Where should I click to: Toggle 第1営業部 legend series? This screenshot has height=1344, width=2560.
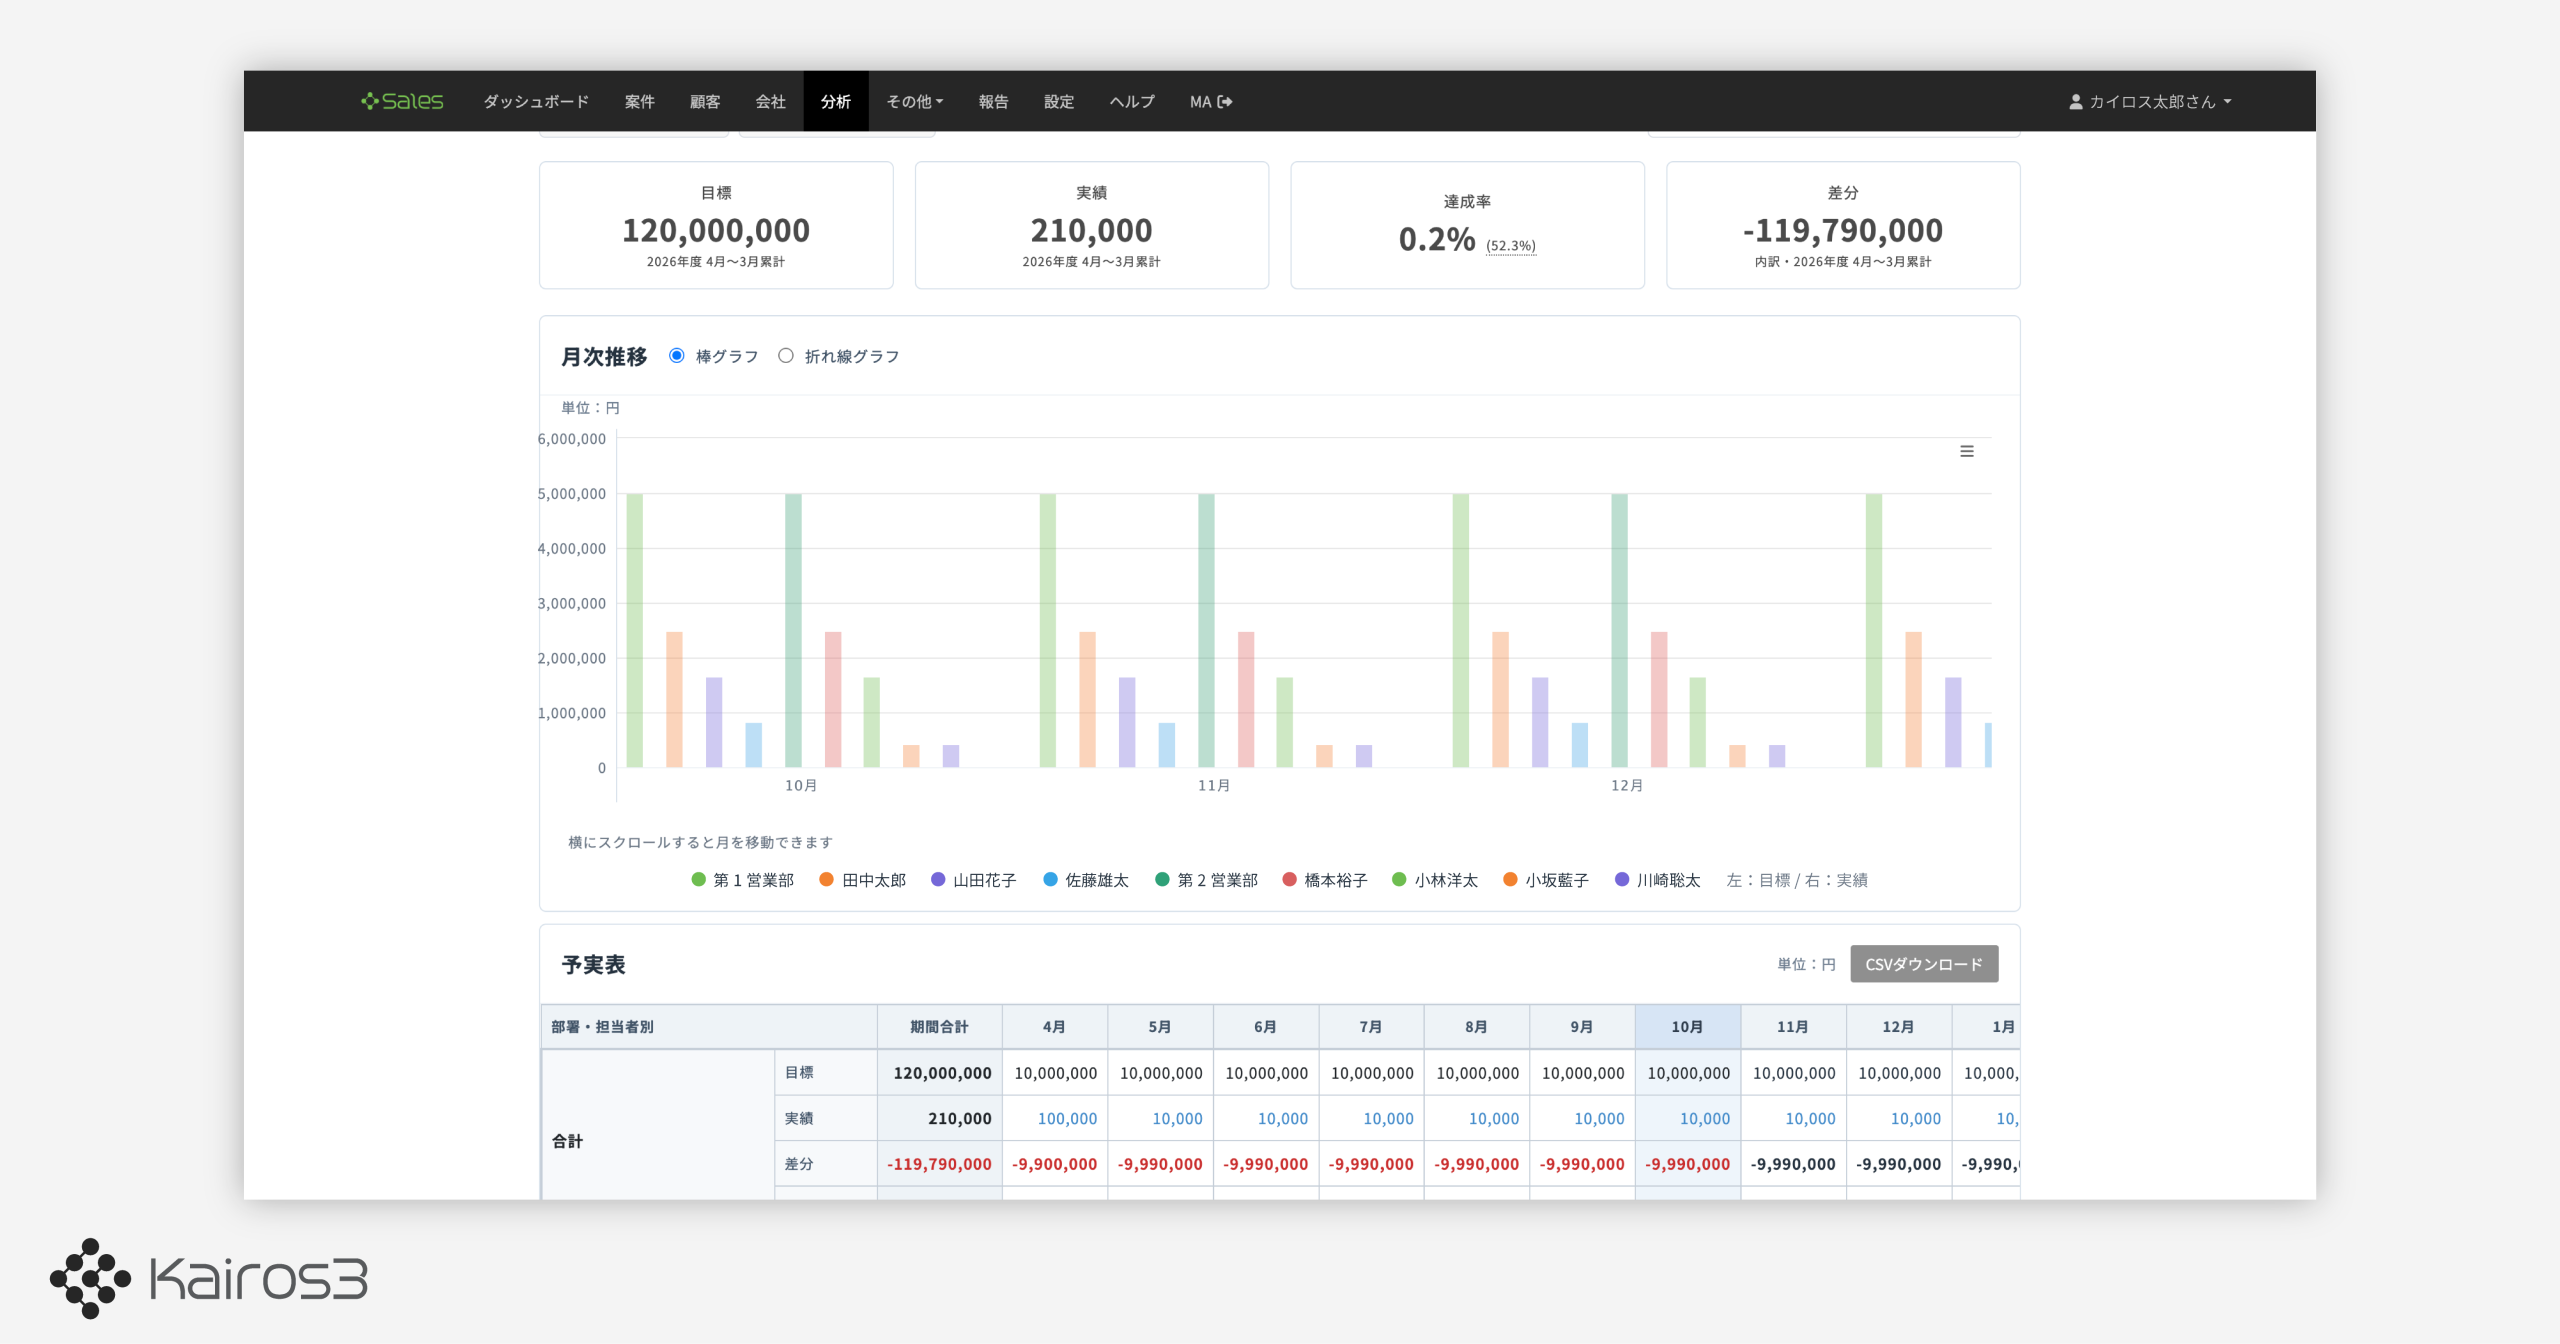pyautogui.click(x=743, y=880)
